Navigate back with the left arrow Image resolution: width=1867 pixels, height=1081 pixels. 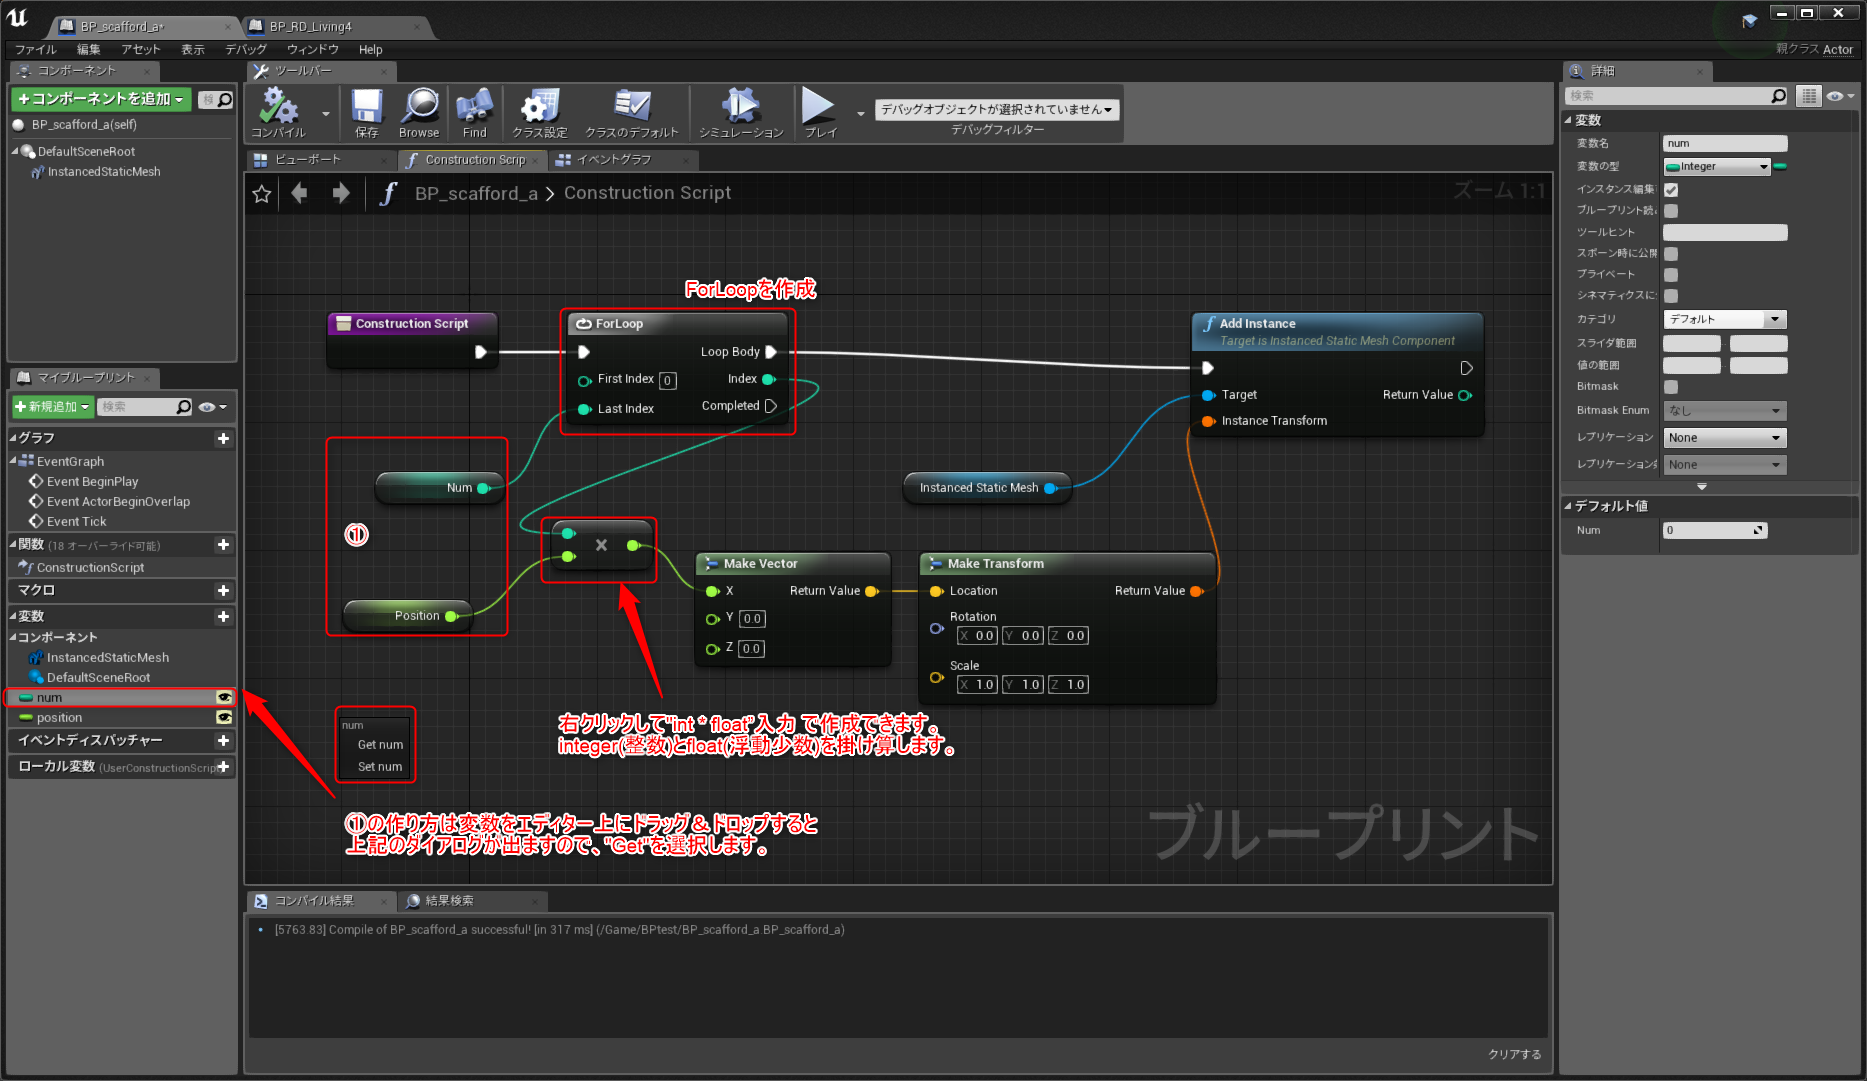[299, 193]
